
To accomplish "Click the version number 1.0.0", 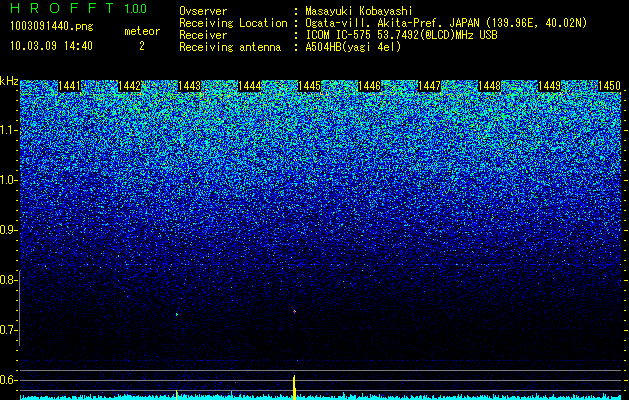I will [x=136, y=9].
